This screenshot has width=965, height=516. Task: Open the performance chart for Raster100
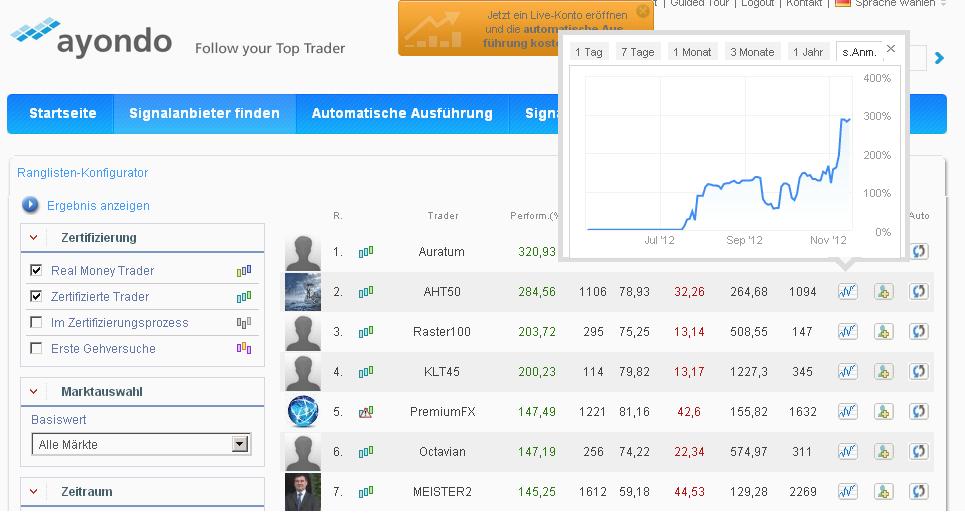coord(847,332)
